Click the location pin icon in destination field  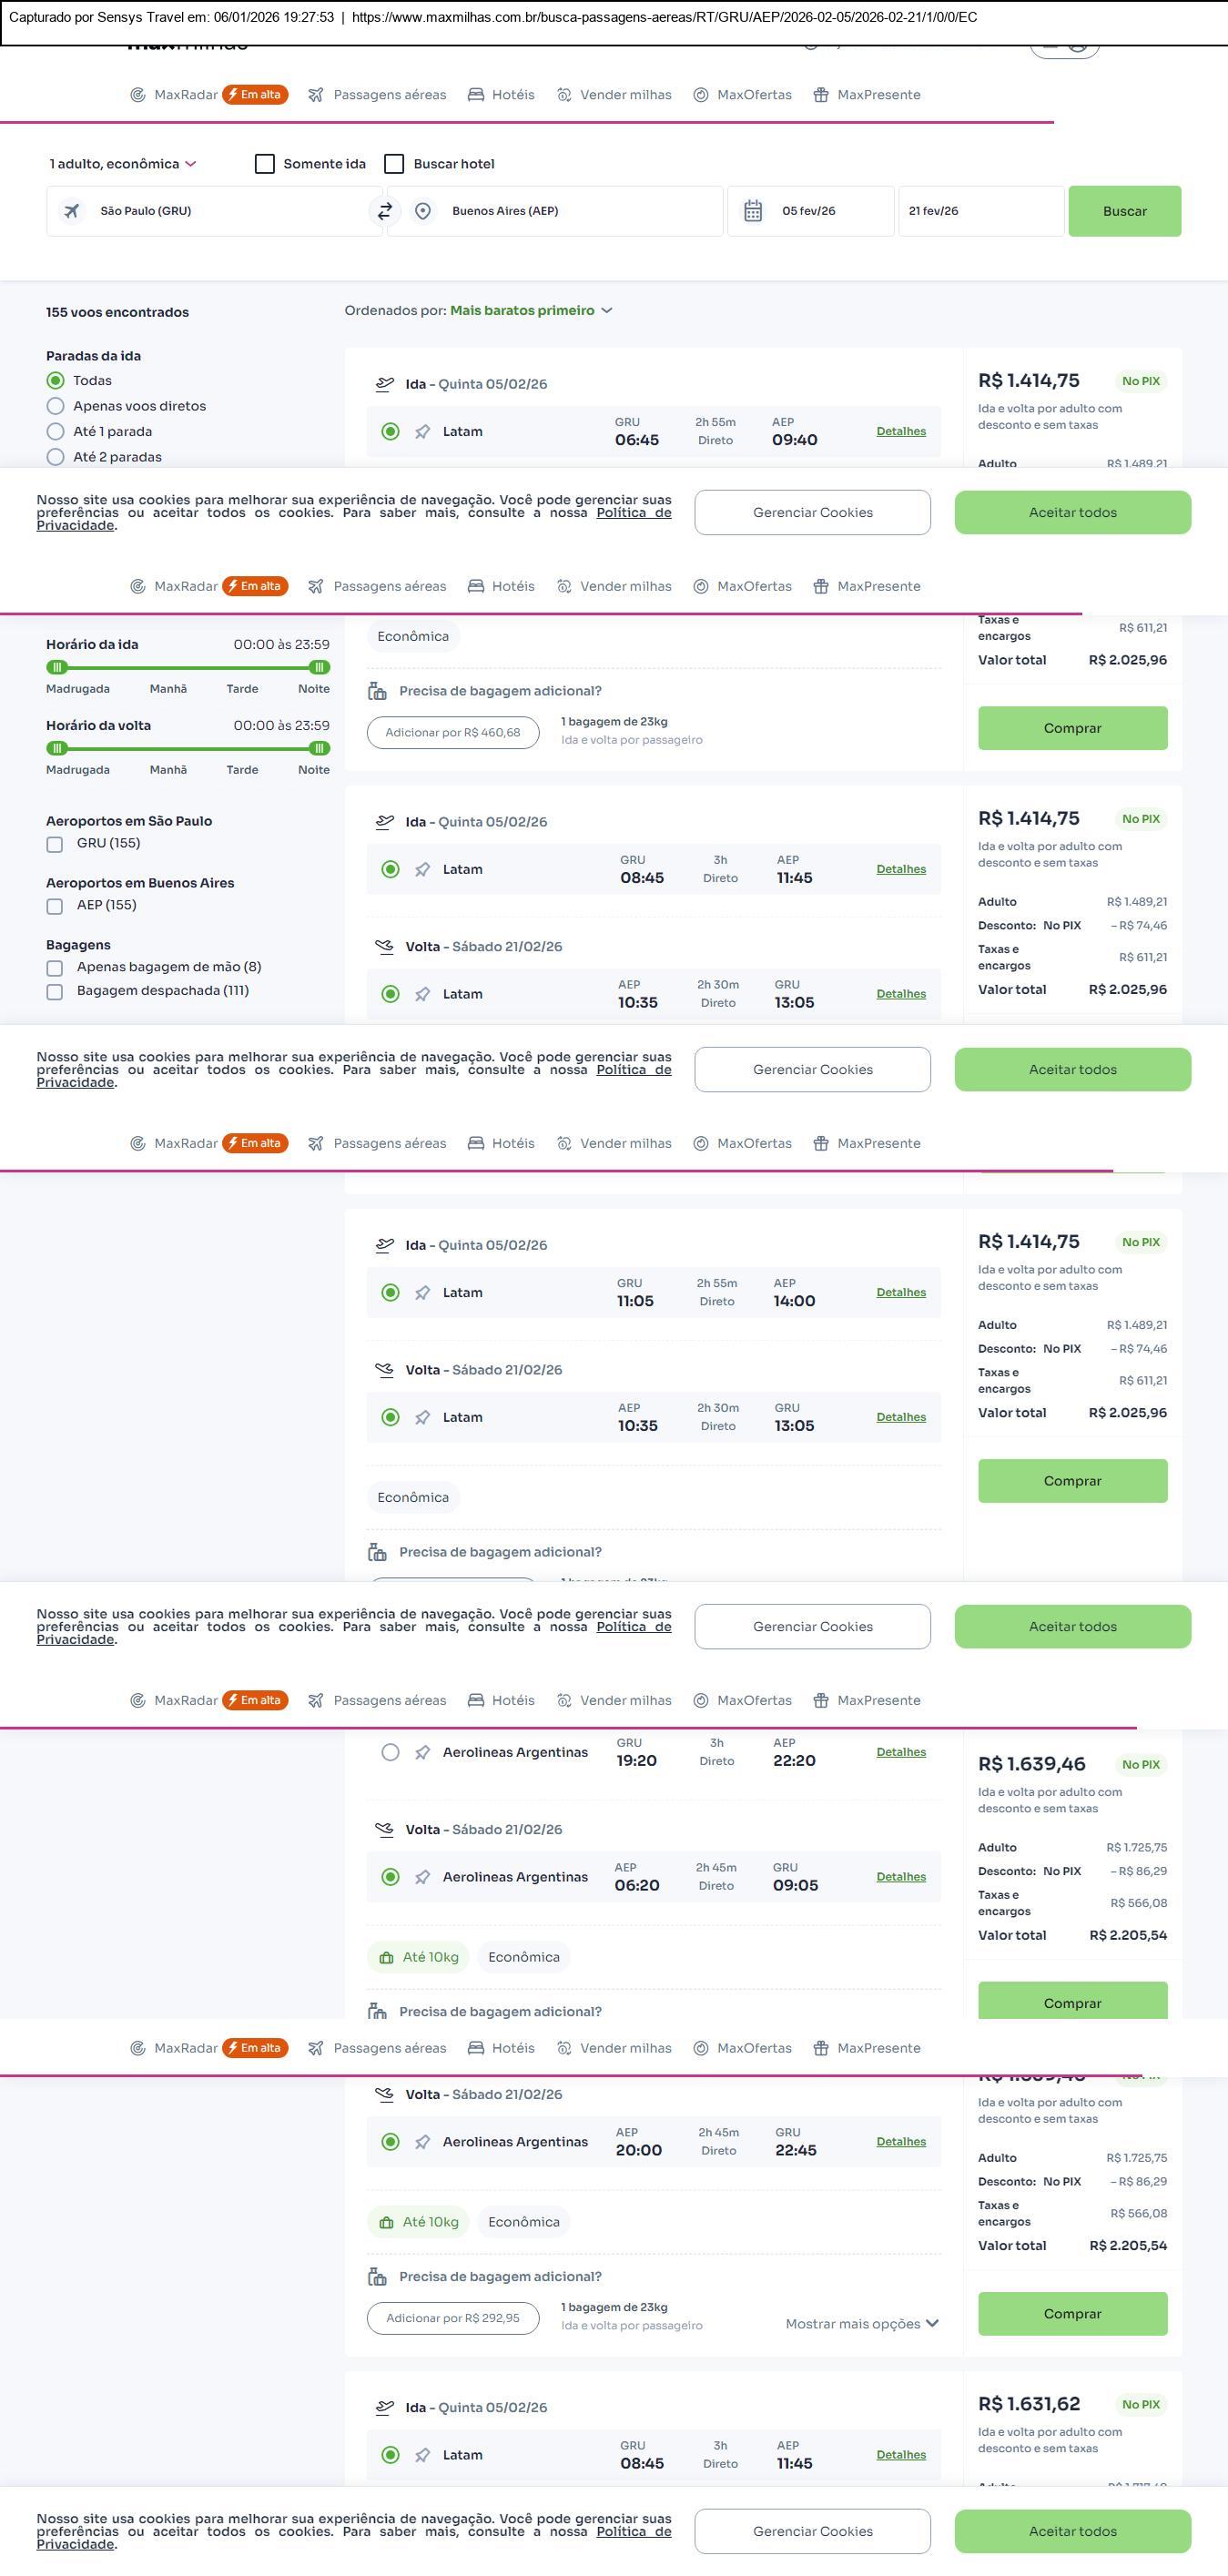point(423,211)
